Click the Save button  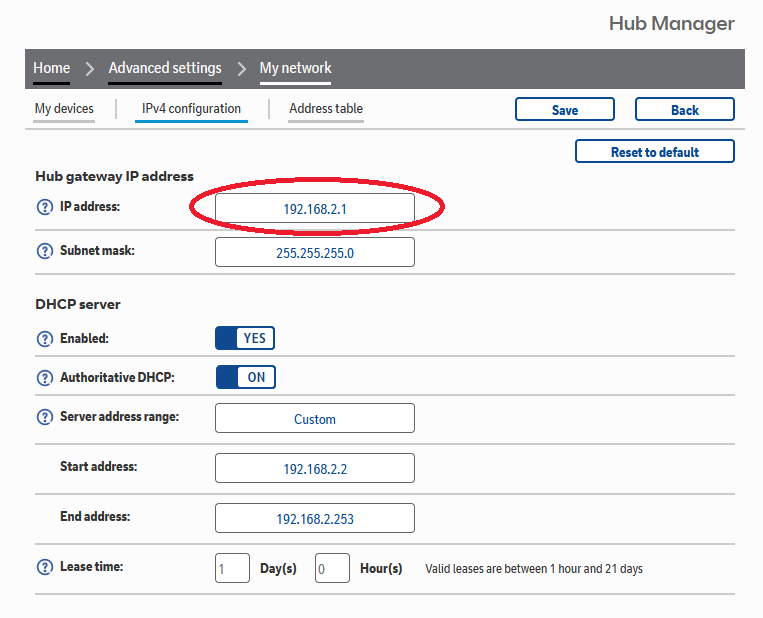[564, 109]
